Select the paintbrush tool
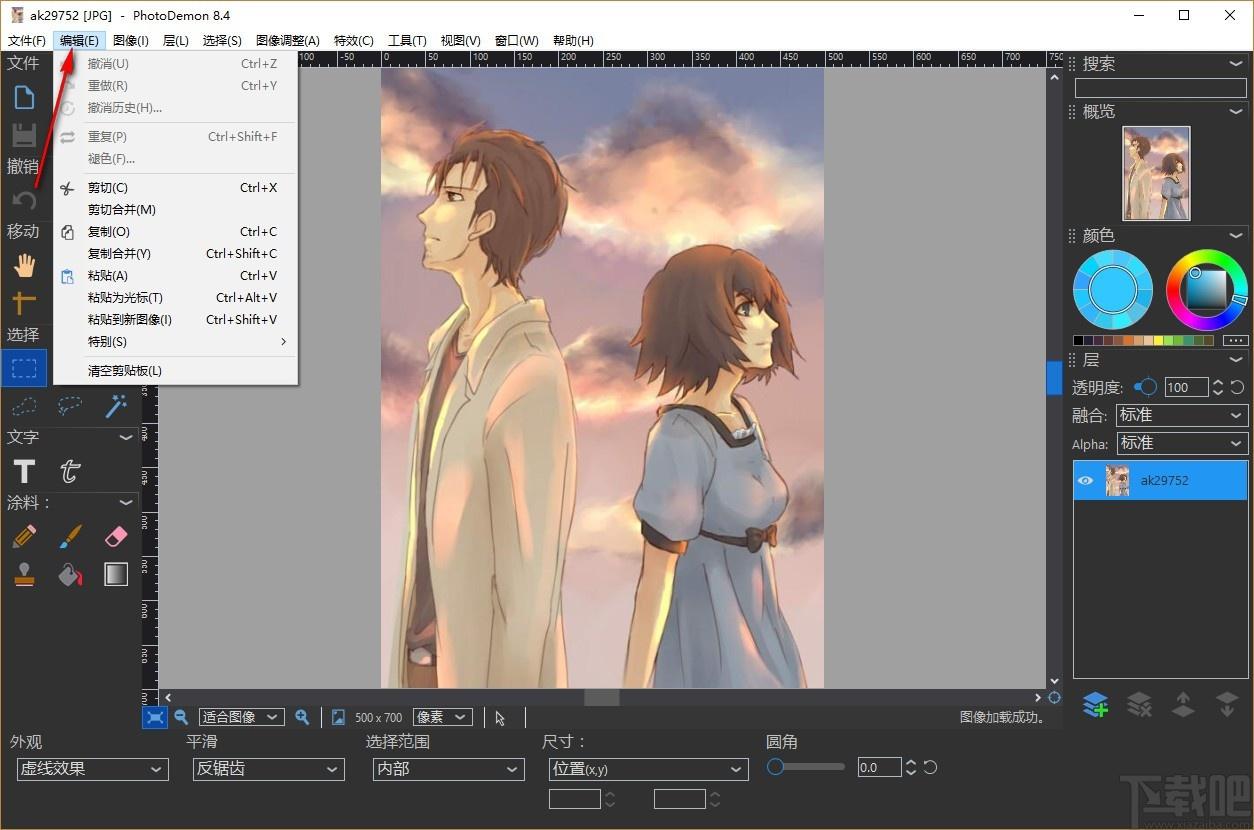 pos(70,537)
